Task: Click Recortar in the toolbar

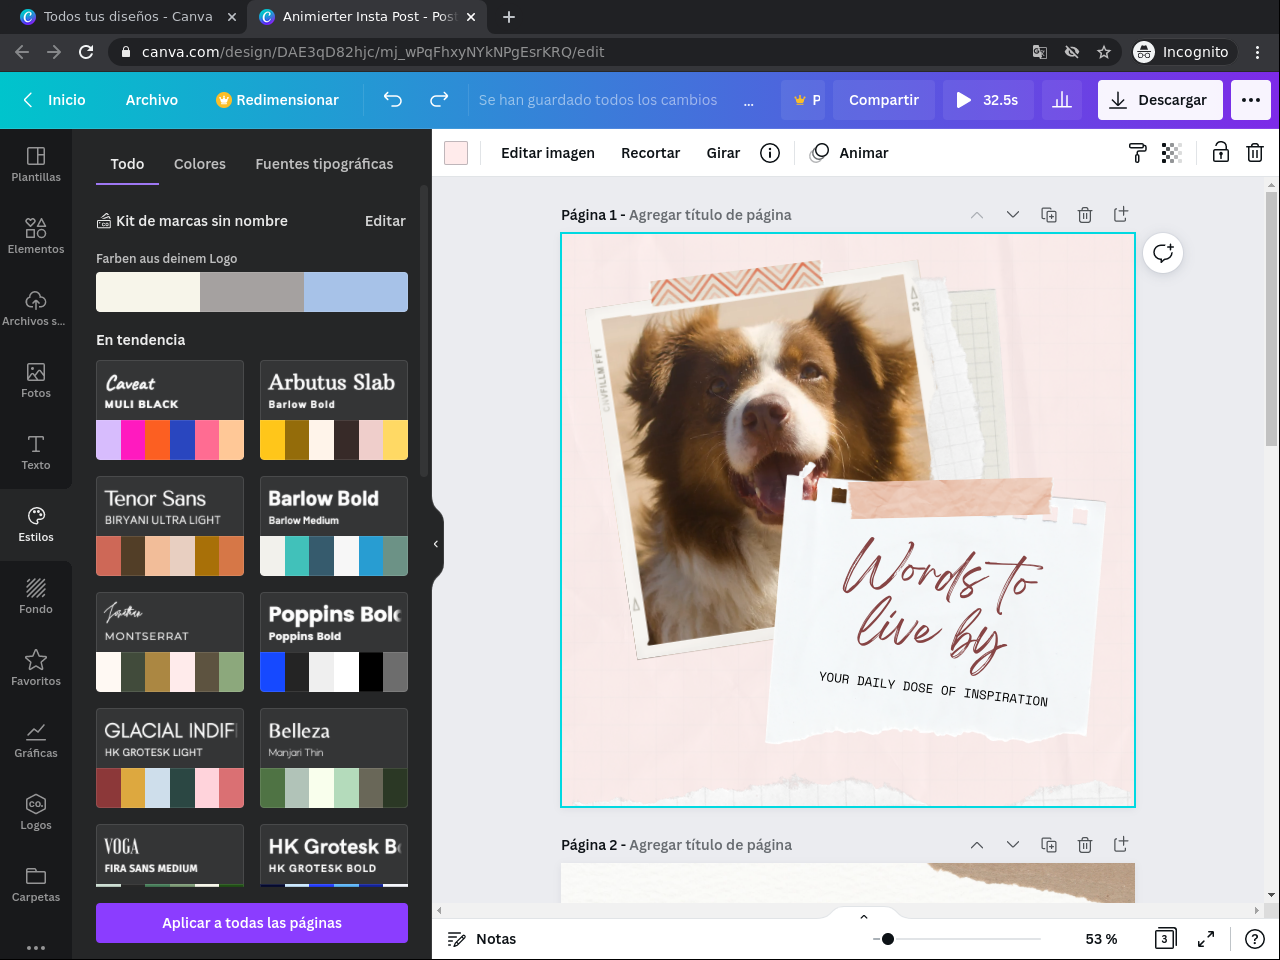Action: pyautogui.click(x=650, y=153)
